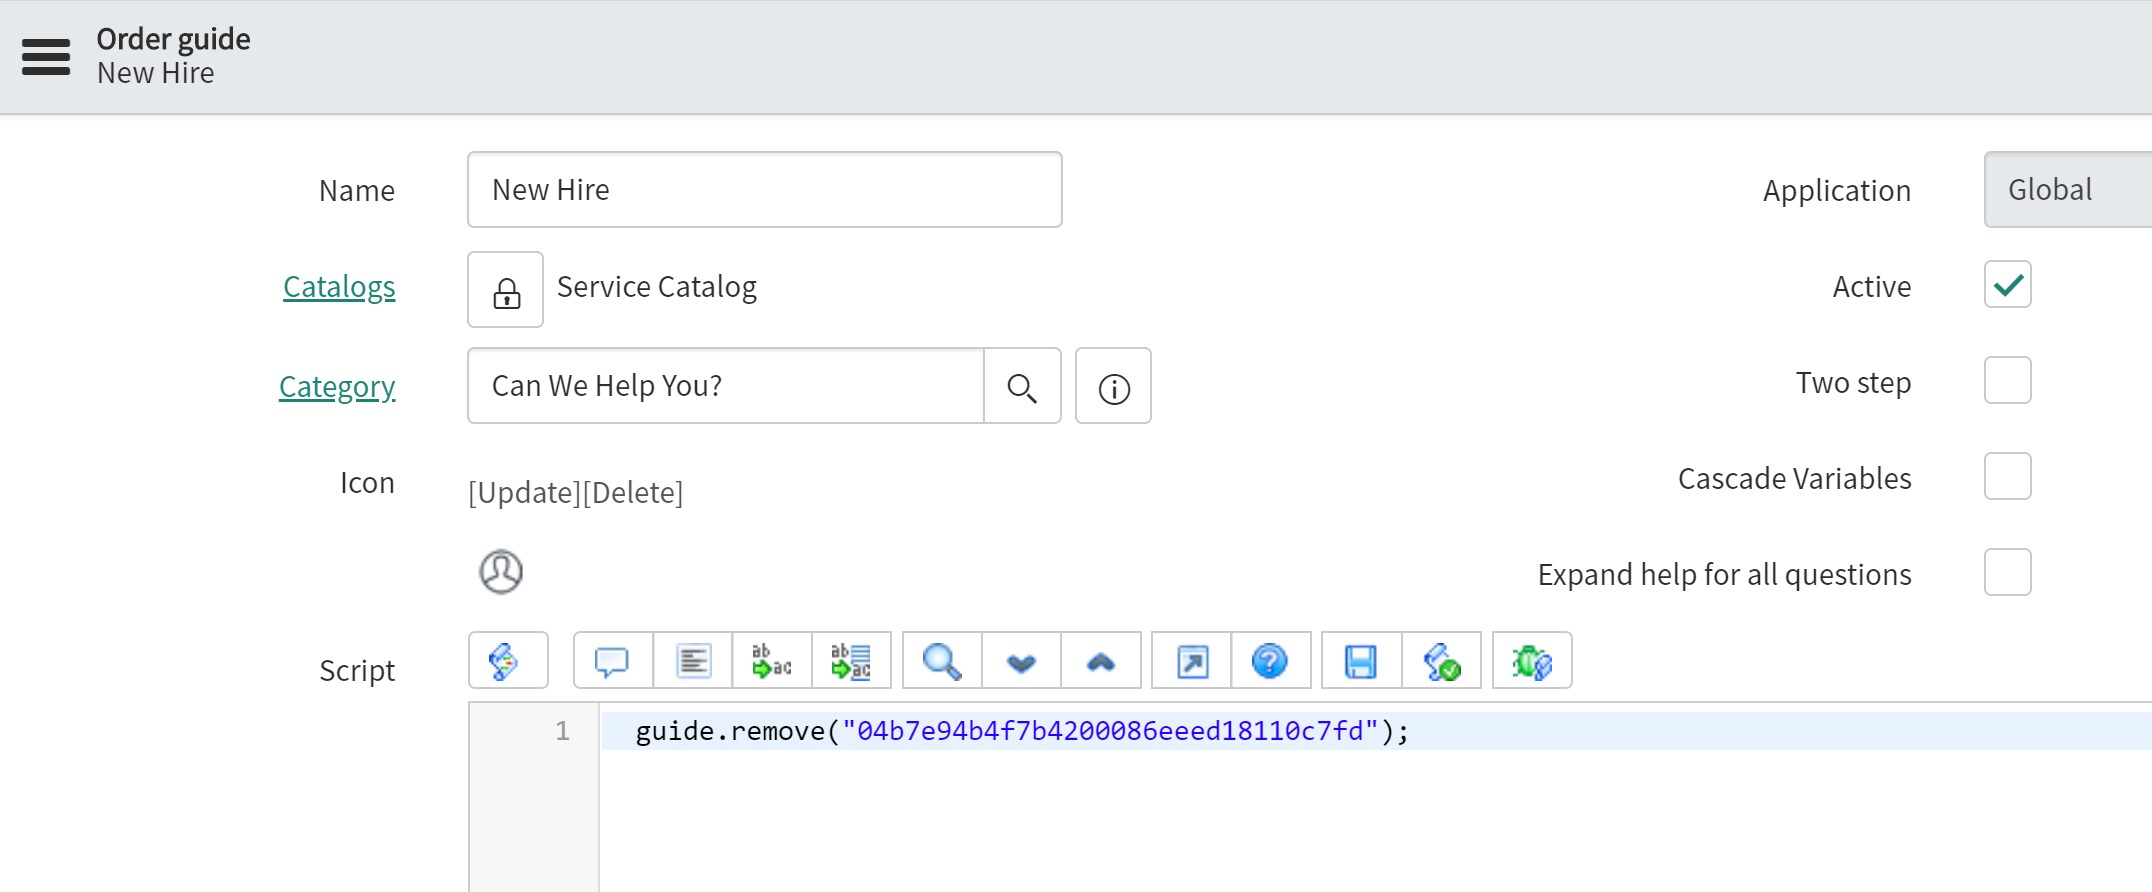
Task: Toggle full screen script editor icon
Action: pos(1192,661)
